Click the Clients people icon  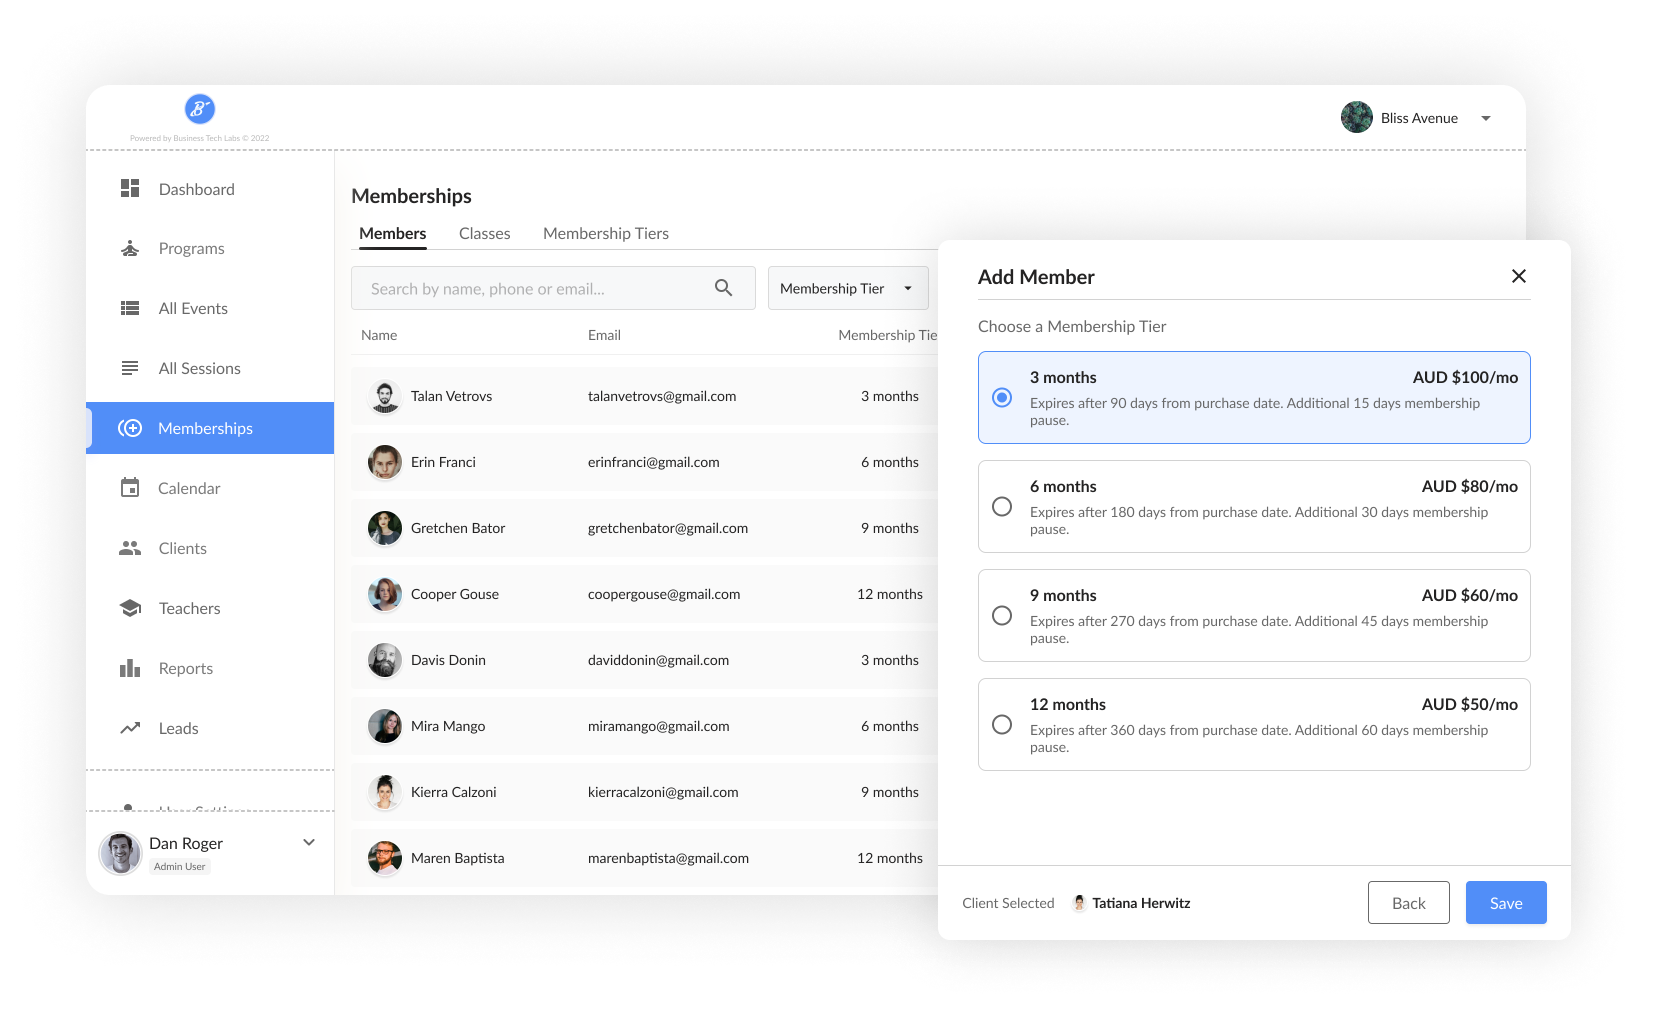click(130, 548)
